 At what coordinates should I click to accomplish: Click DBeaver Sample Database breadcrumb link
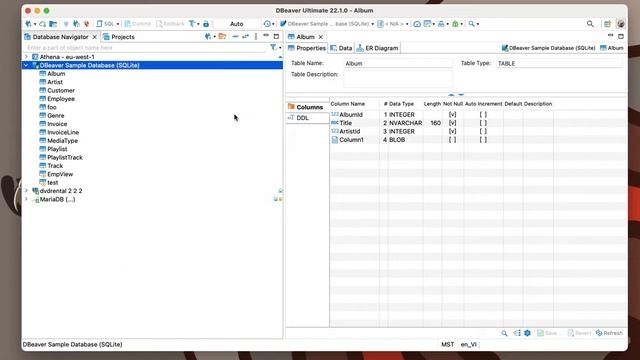click(548, 48)
